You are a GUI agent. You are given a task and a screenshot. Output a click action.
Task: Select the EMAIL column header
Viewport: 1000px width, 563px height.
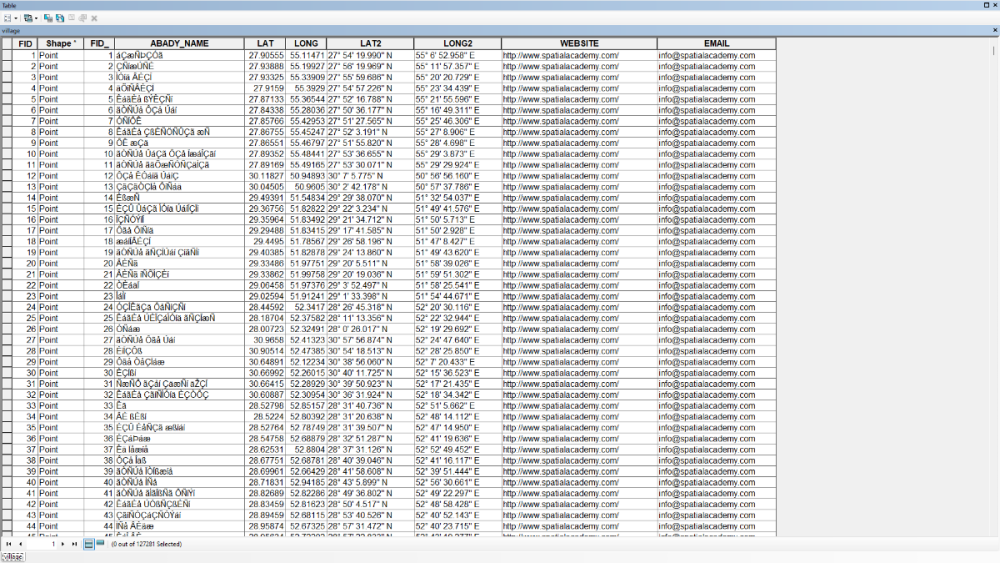pos(717,43)
